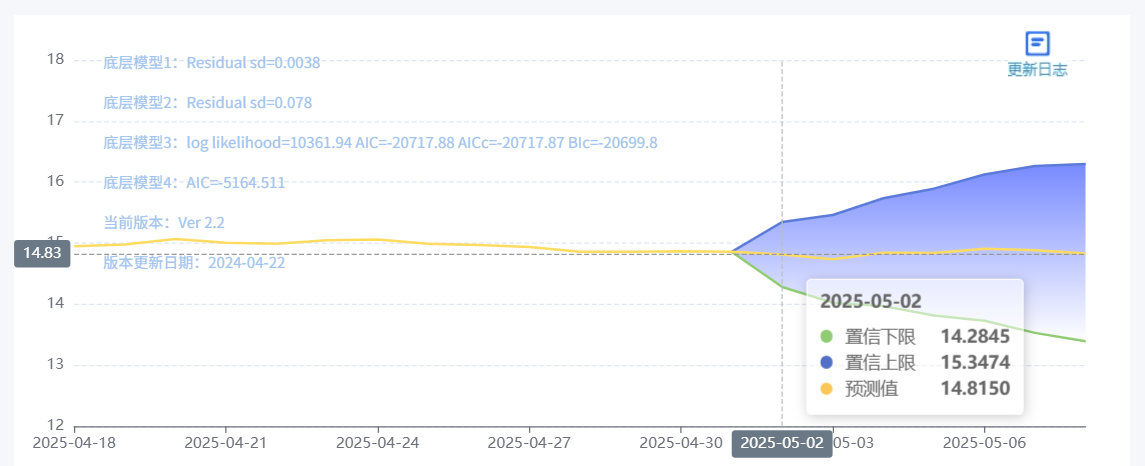Click the 14.83 y-axis pointer label
The height and width of the screenshot is (466, 1145).
coord(42,253)
